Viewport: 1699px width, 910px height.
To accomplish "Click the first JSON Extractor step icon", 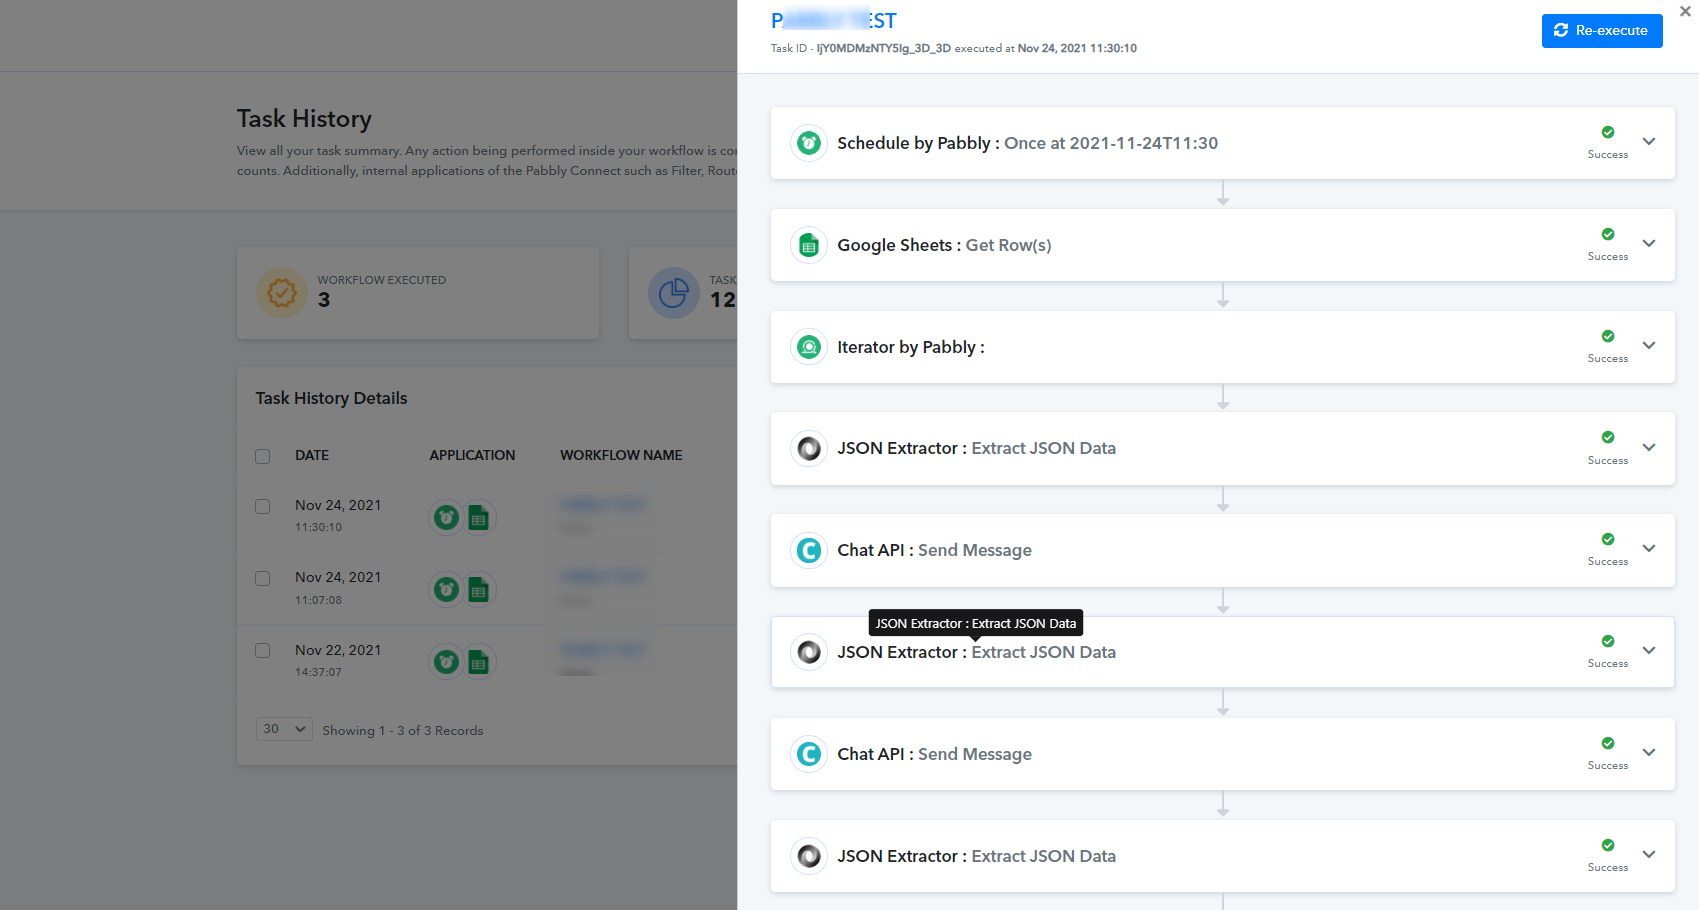I will click(809, 448).
